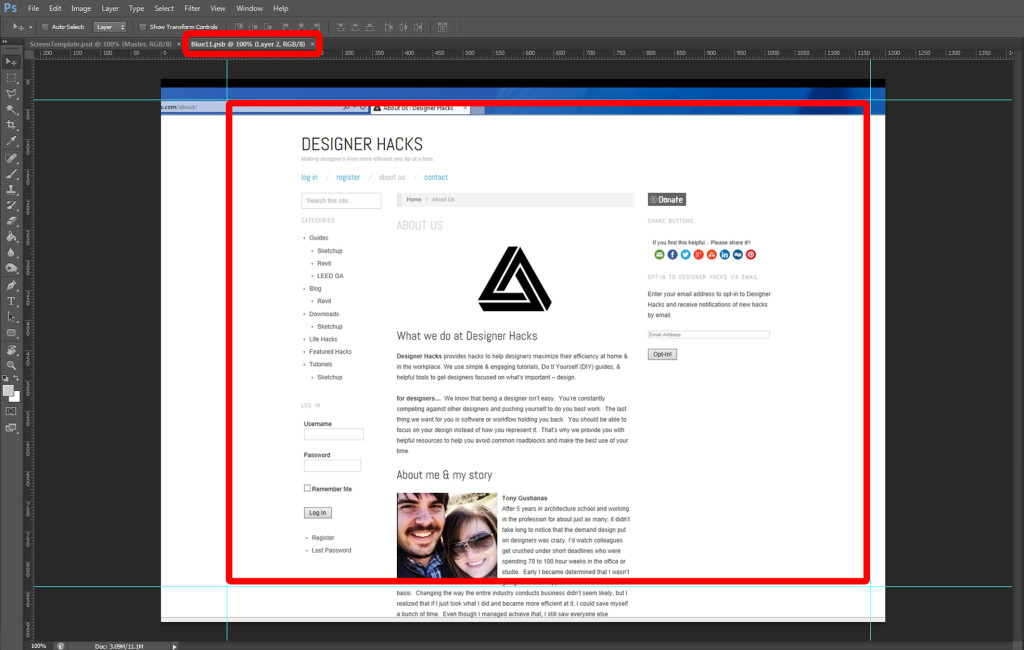Select the Eyedropper tool
Viewport: 1024px width, 650px height.
point(11,141)
